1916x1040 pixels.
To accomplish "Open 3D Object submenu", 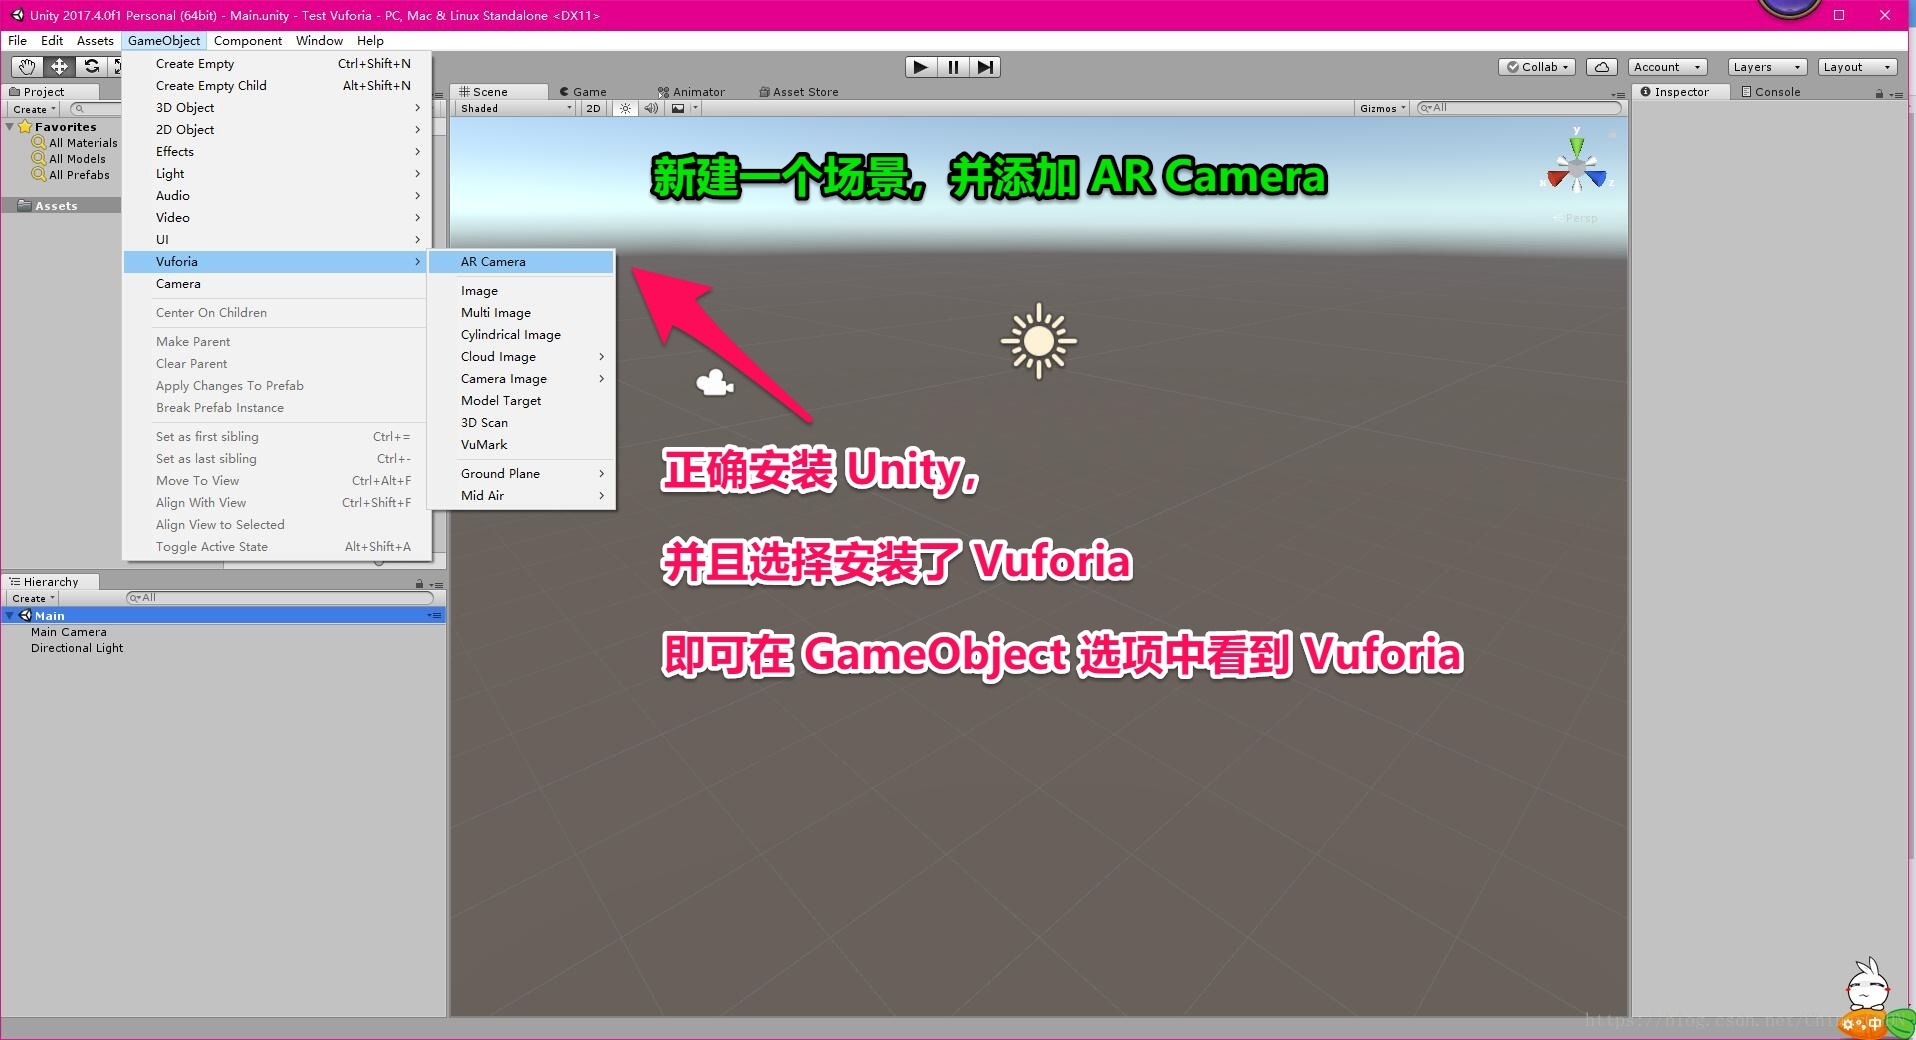I will tap(277, 108).
